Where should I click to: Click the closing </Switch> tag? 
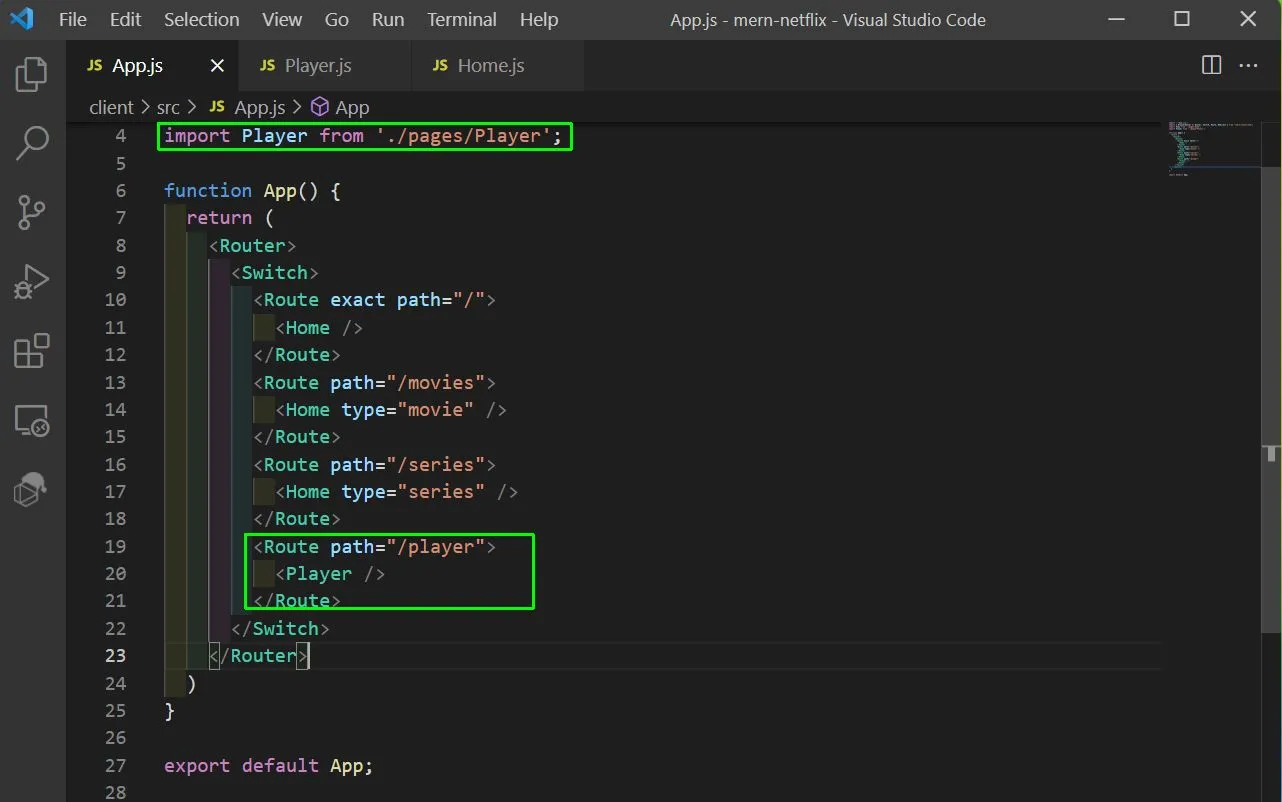point(280,629)
